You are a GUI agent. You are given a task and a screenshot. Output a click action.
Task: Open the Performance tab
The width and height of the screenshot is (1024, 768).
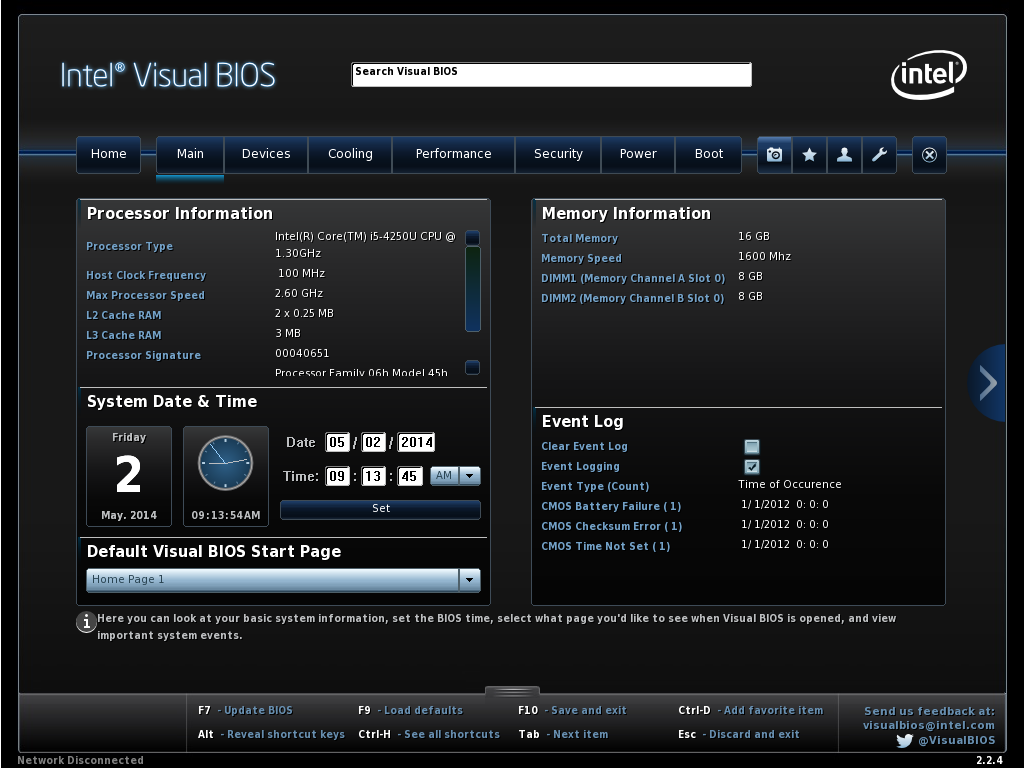(x=453, y=154)
